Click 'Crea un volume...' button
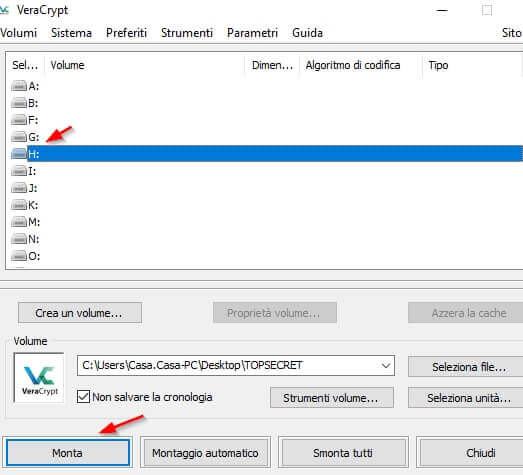Viewport: 523px width, 475px height. tap(80, 313)
